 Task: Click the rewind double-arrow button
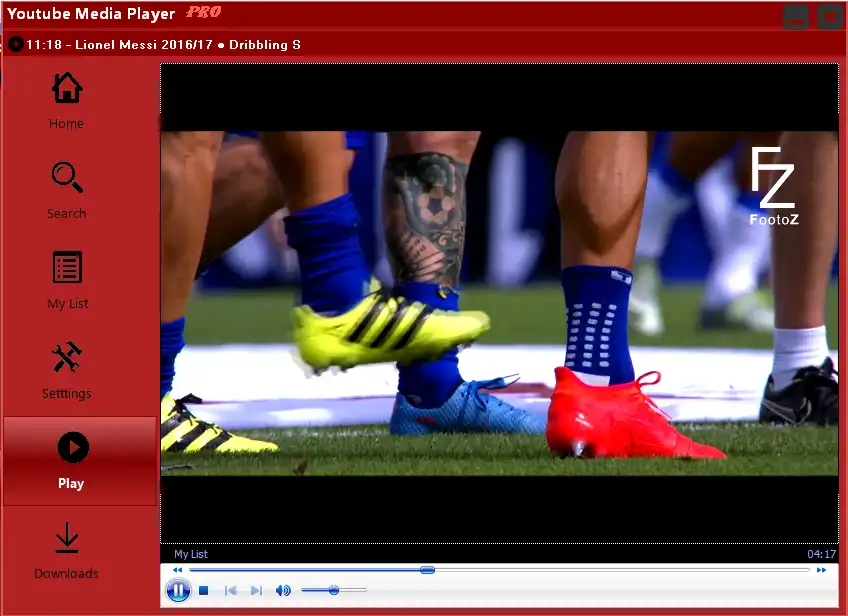pos(177,570)
